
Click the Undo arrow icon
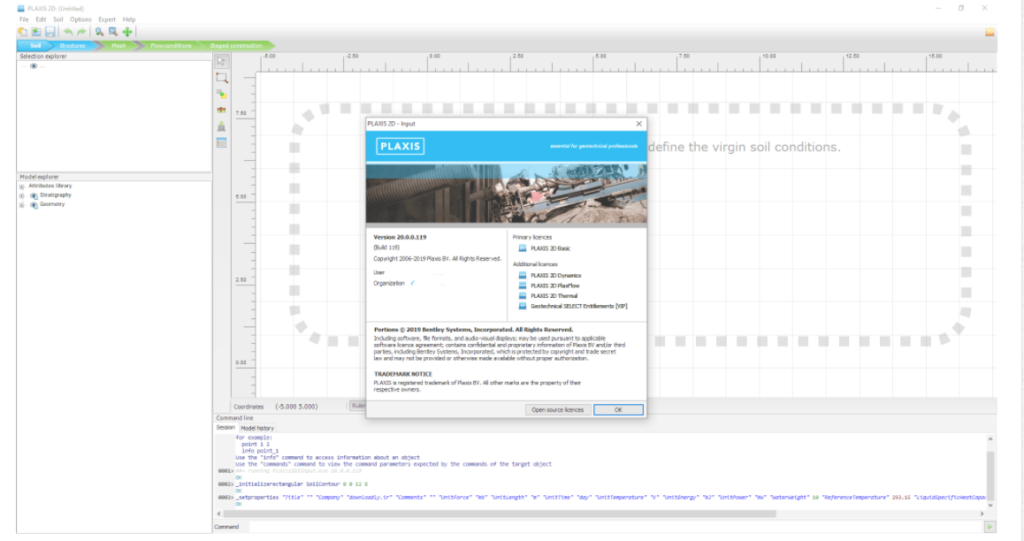click(x=68, y=32)
